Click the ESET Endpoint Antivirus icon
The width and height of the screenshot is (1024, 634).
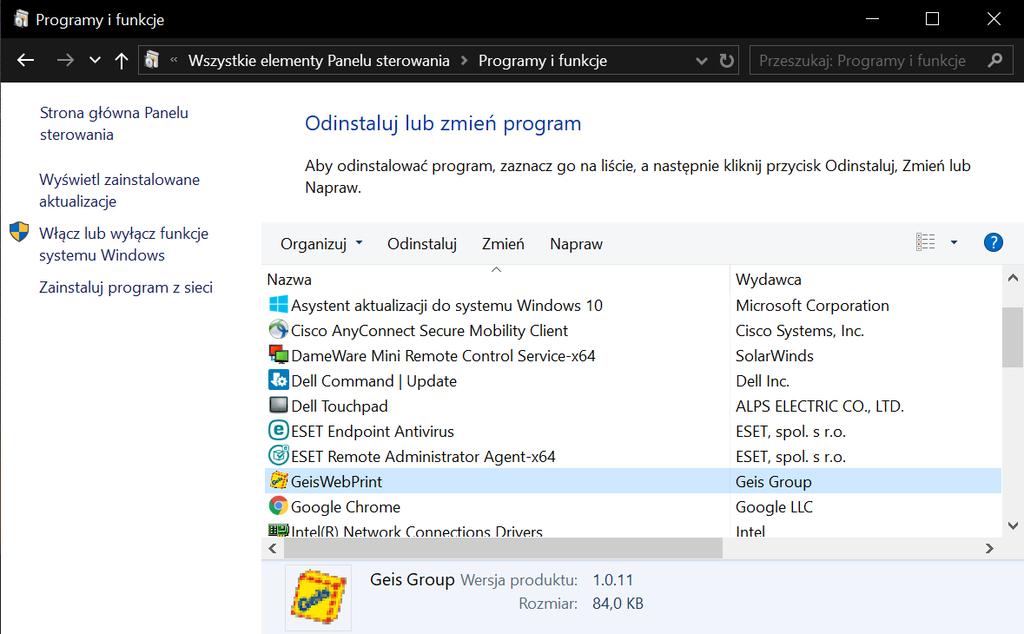pyautogui.click(x=278, y=430)
